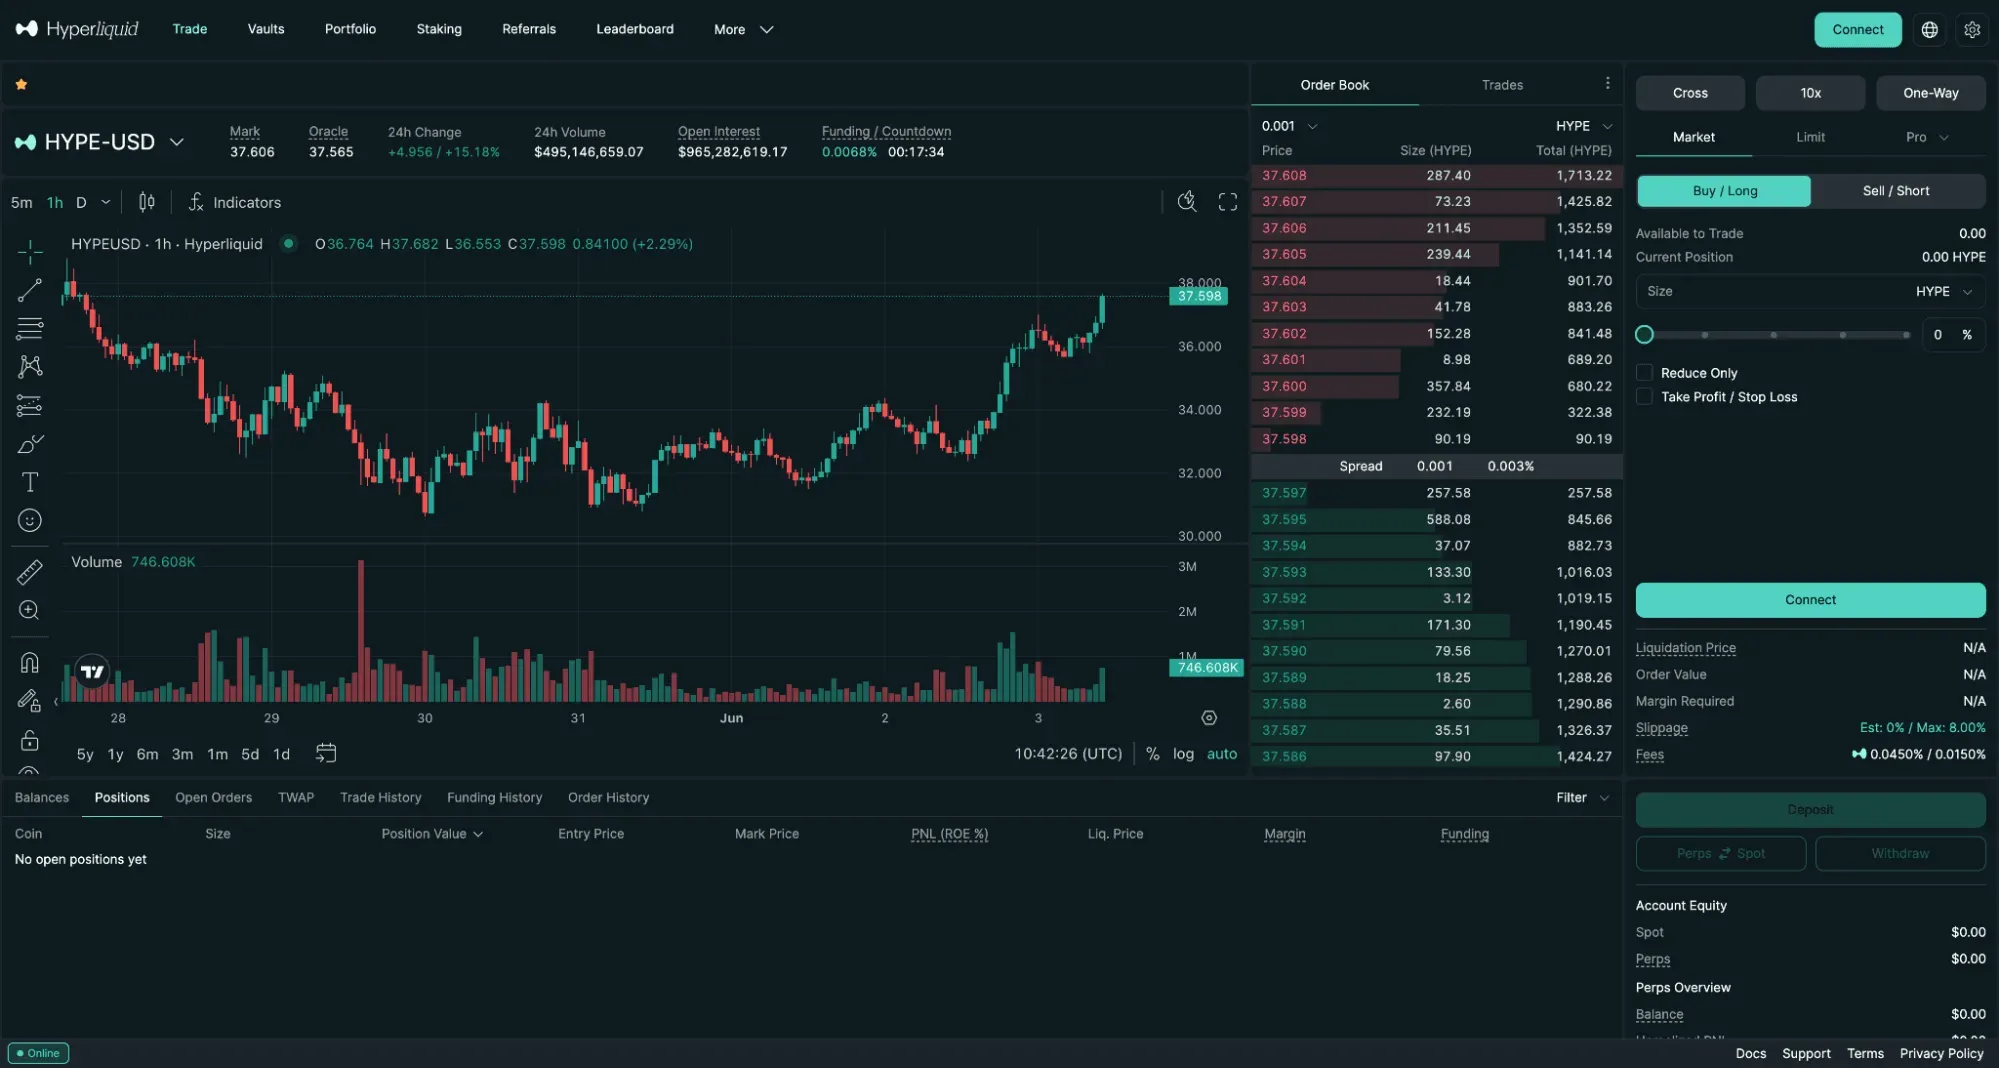Toggle the favorite star icon
Viewport: 1999px width, 1068px height.
[21, 85]
